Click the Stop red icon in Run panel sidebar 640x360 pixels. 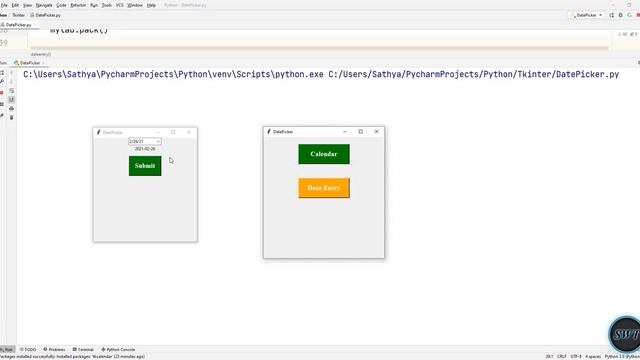(2, 93)
